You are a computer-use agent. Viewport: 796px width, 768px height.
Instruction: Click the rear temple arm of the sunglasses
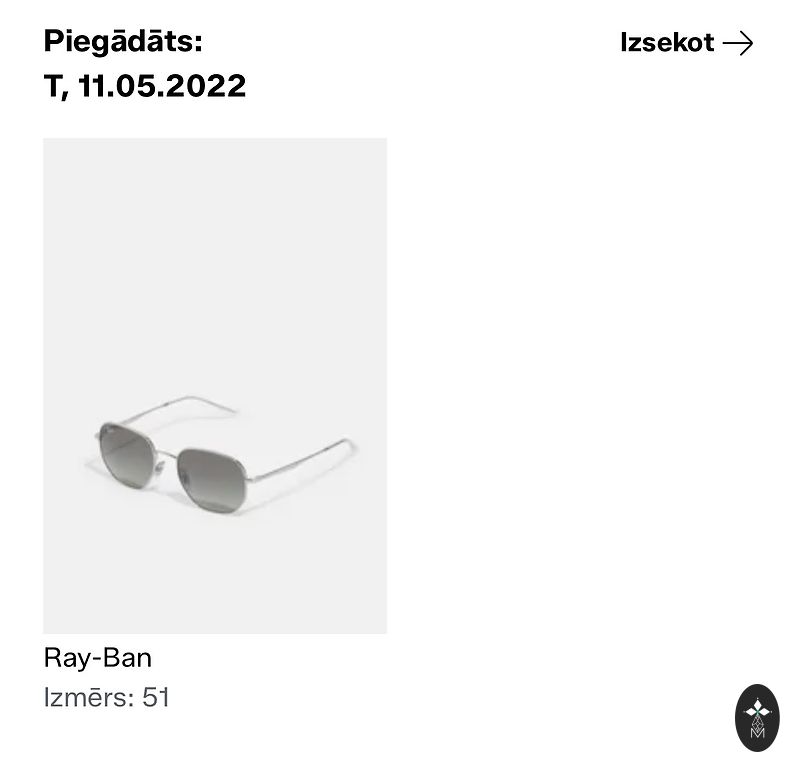(x=185, y=403)
